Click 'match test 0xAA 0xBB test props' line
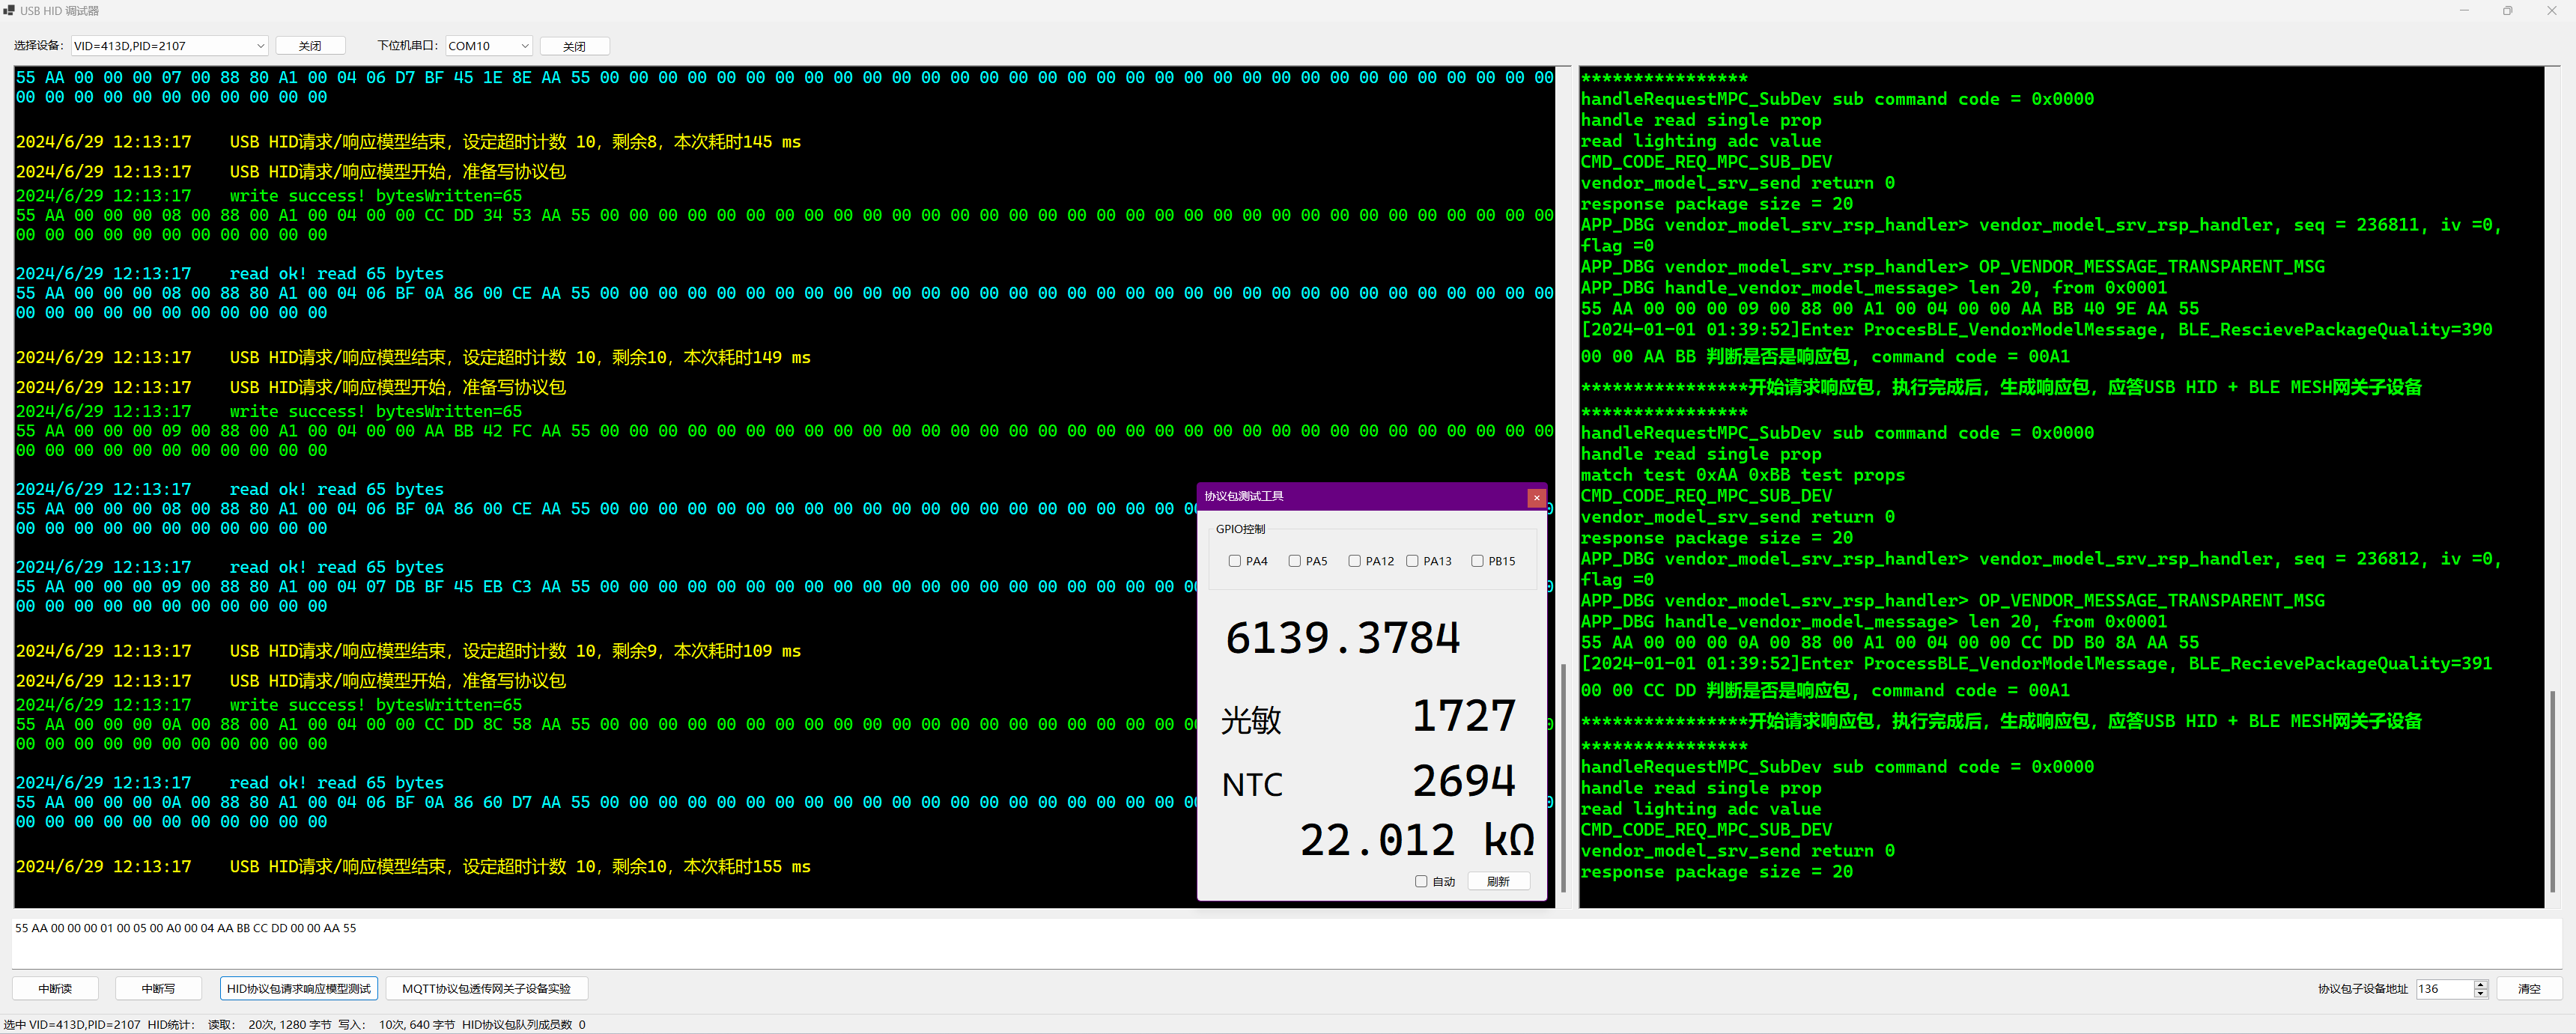 1742,475
